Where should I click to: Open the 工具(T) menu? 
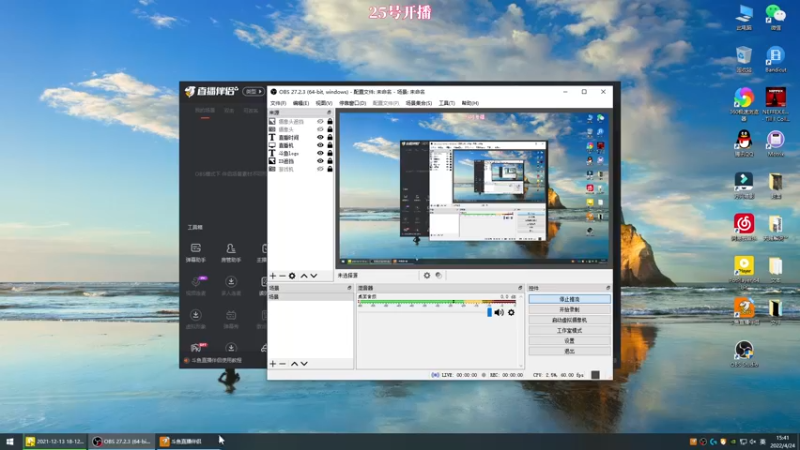(x=446, y=103)
